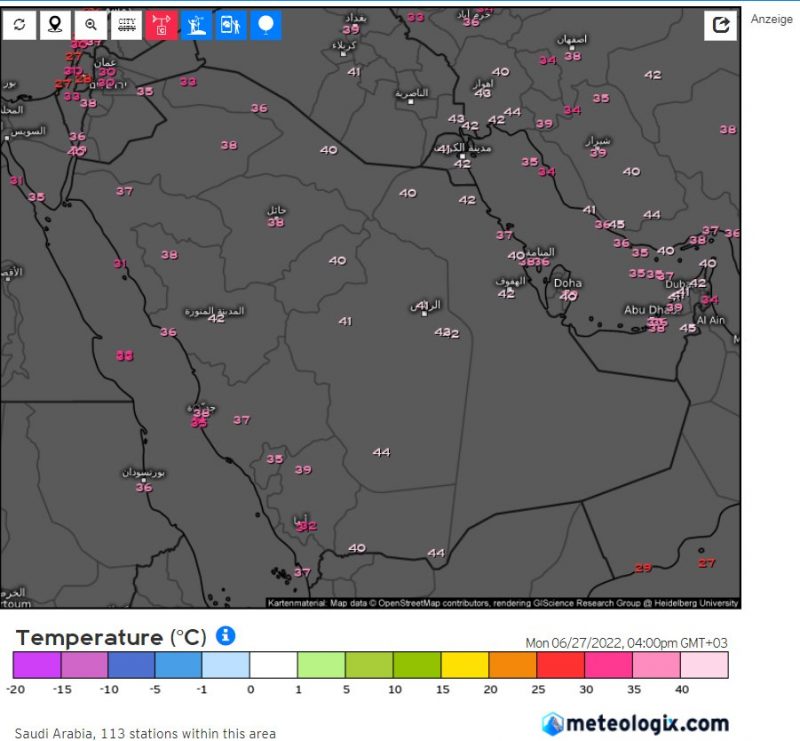The height and width of the screenshot is (741, 800).
Task: Click the Abu Dhabi city label
Action: coord(645,310)
